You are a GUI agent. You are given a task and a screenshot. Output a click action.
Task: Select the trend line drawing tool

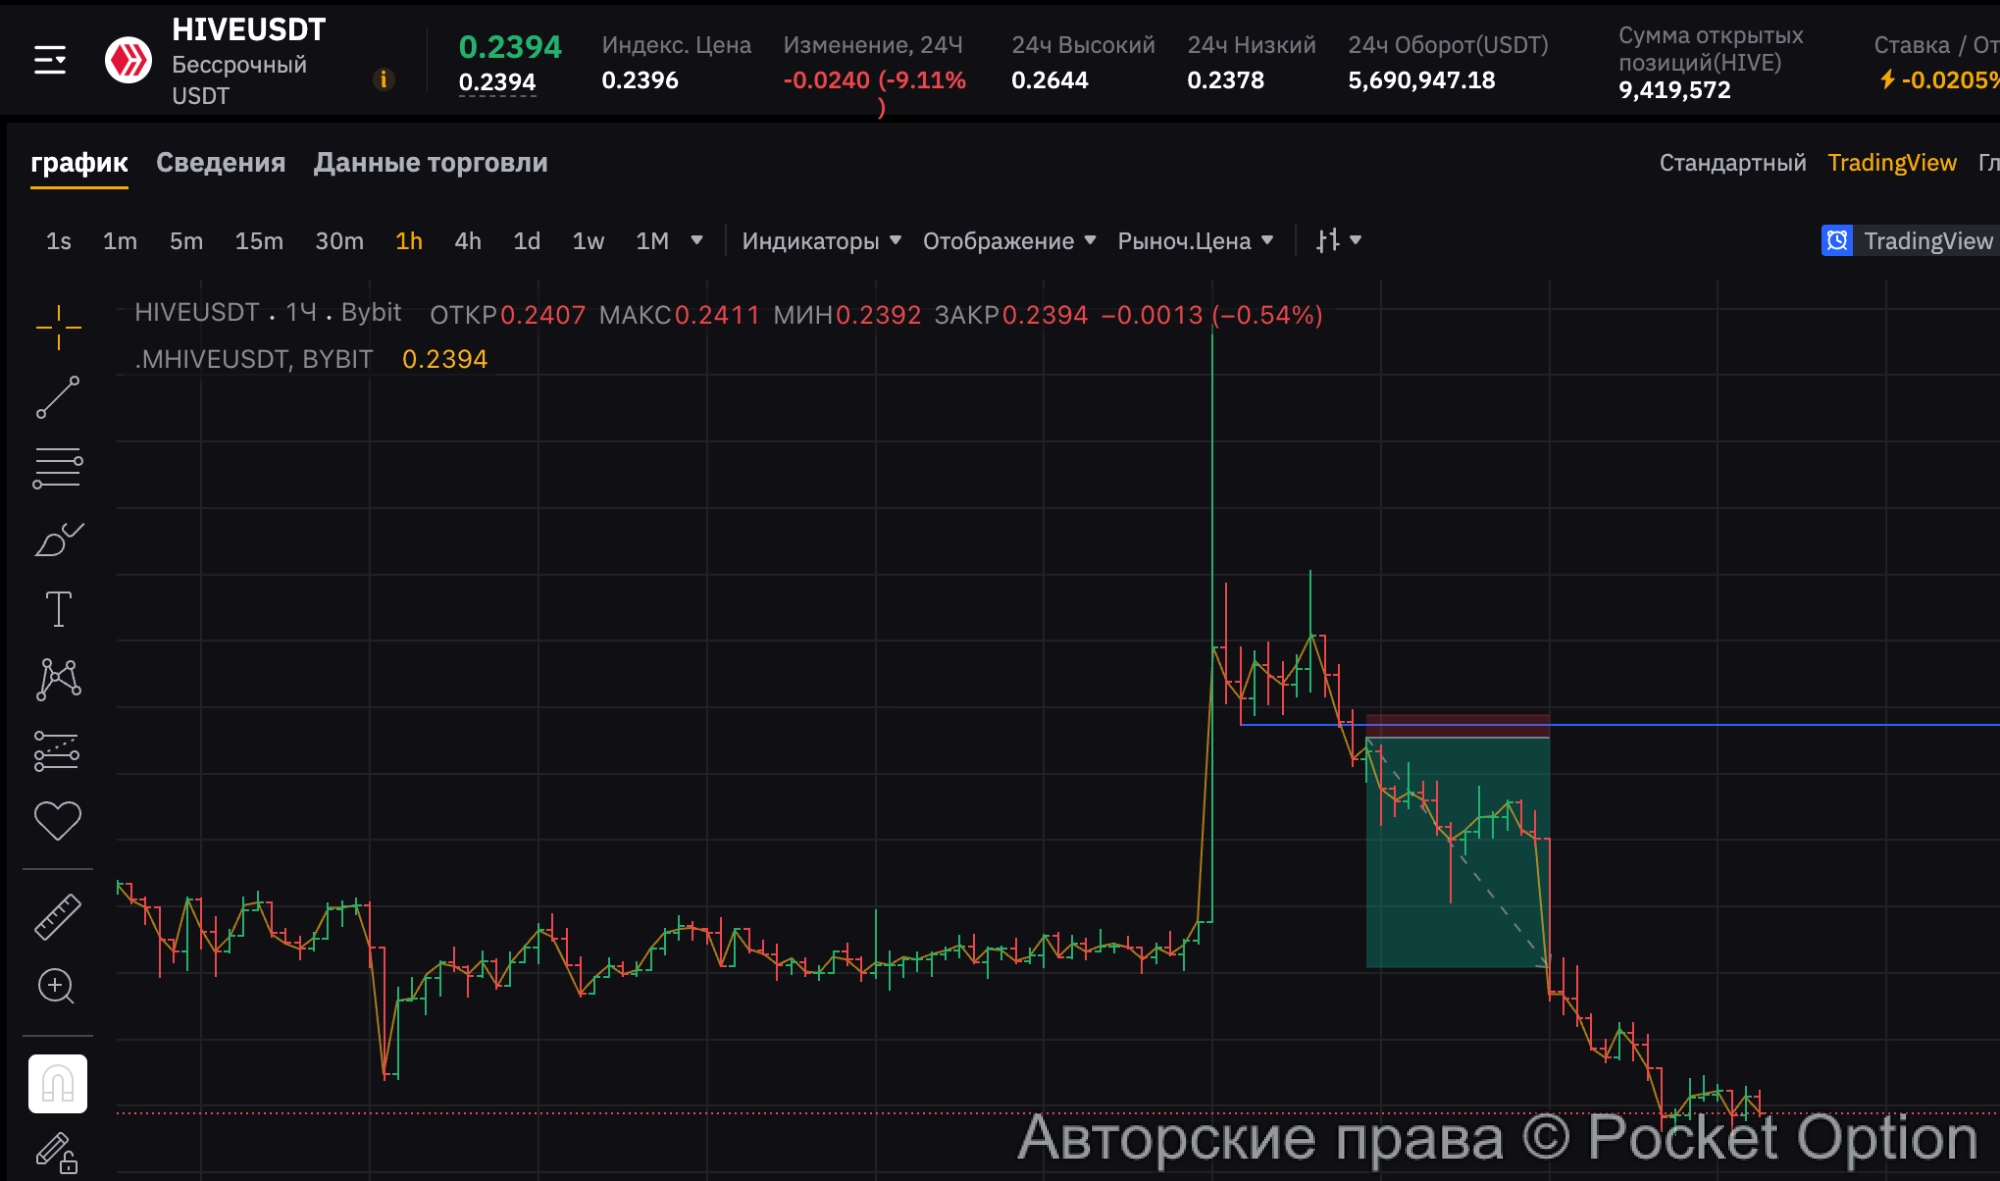tap(58, 397)
